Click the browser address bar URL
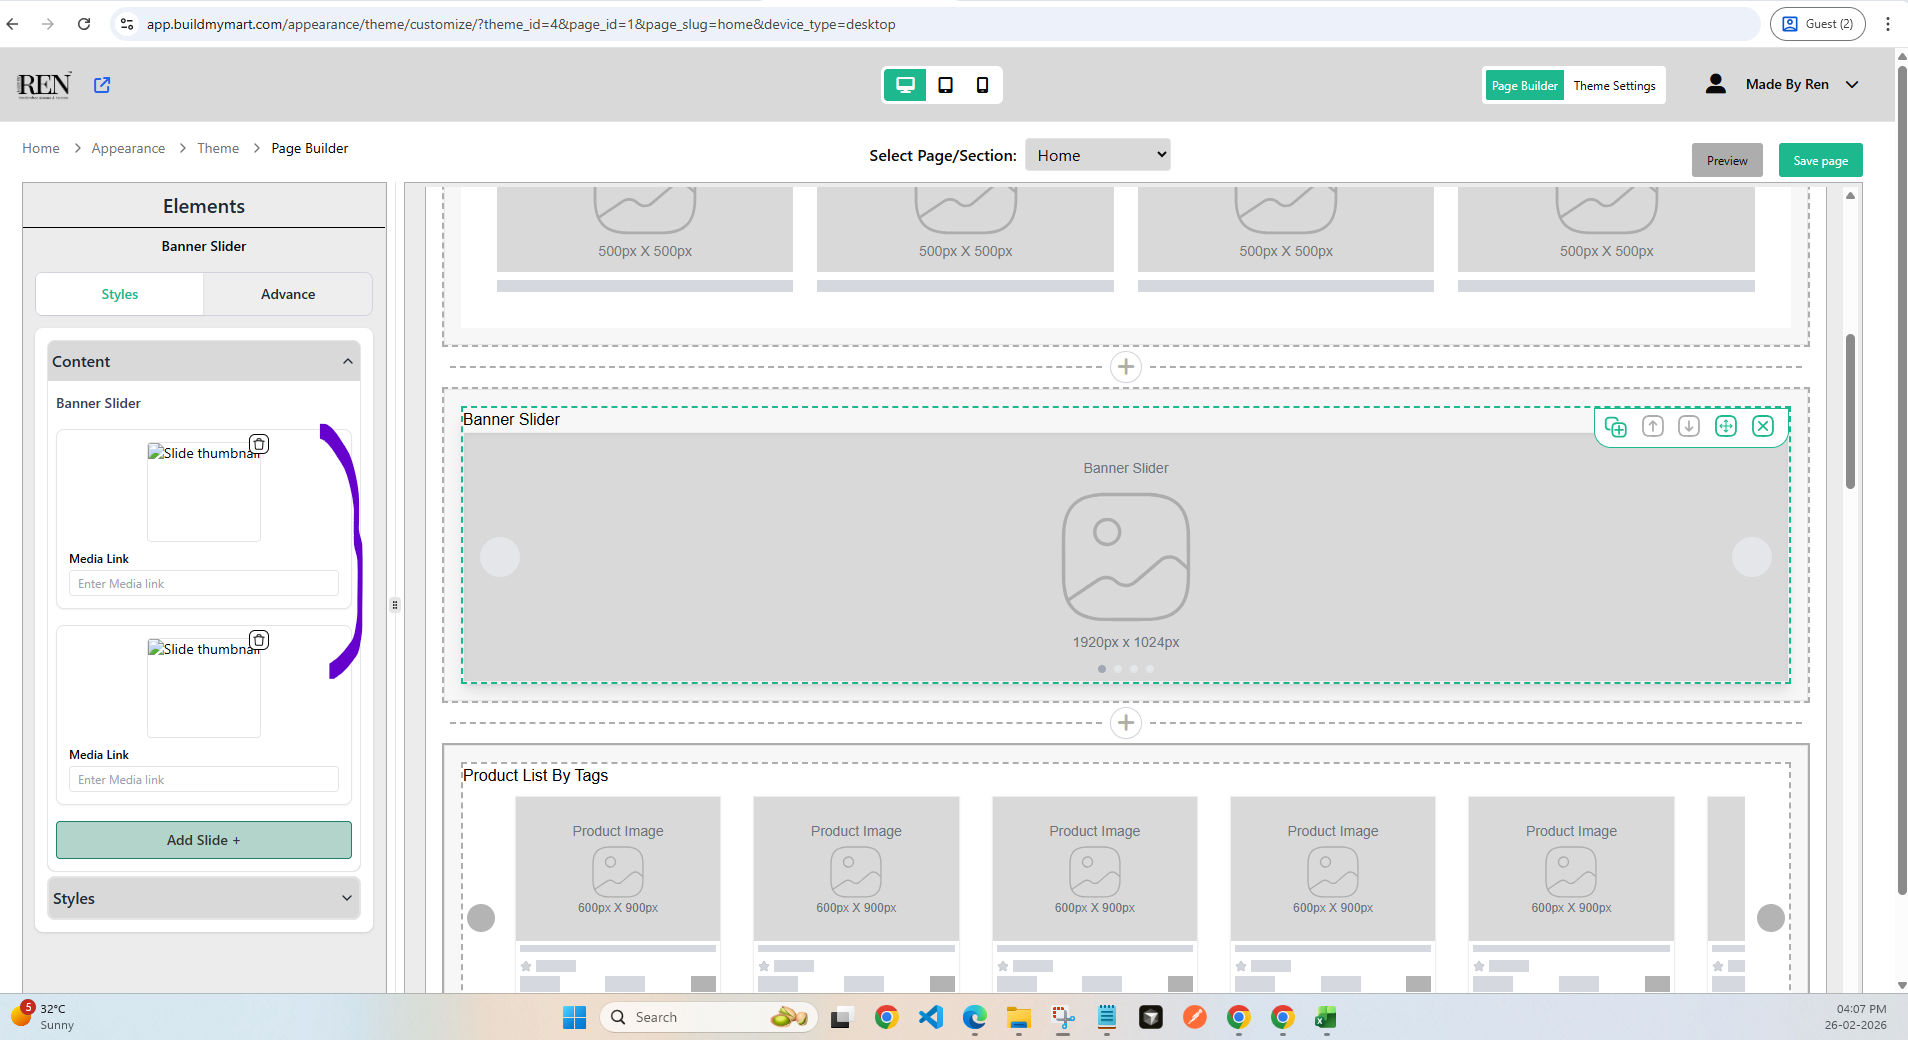1908x1040 pixels. coord(521,24)
